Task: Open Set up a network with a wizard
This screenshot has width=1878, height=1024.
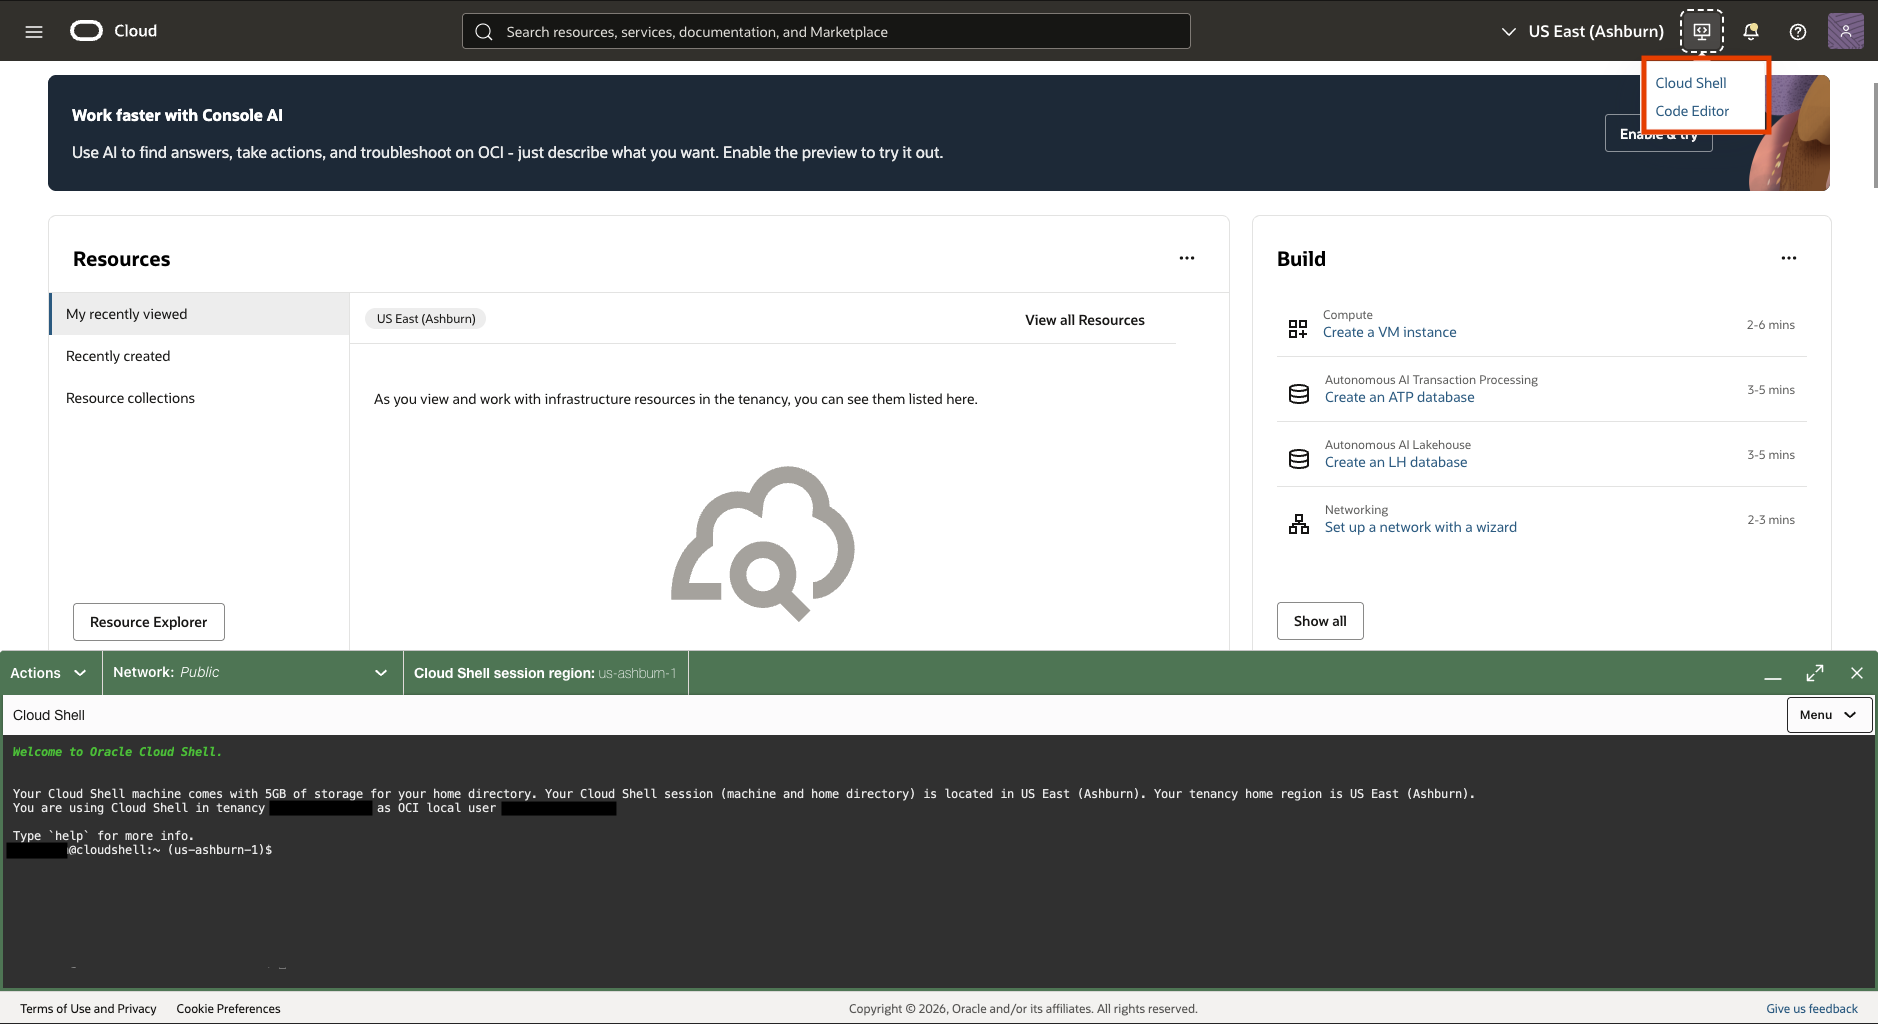Action: 1420,527
